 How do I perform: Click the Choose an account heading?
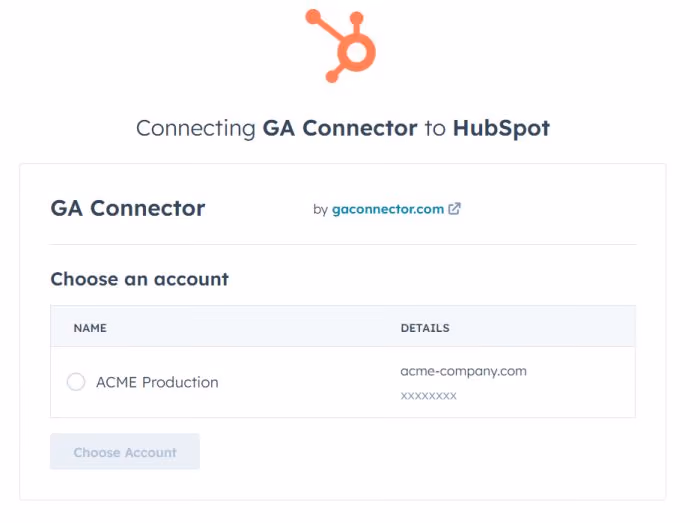(x=140, y=279)
